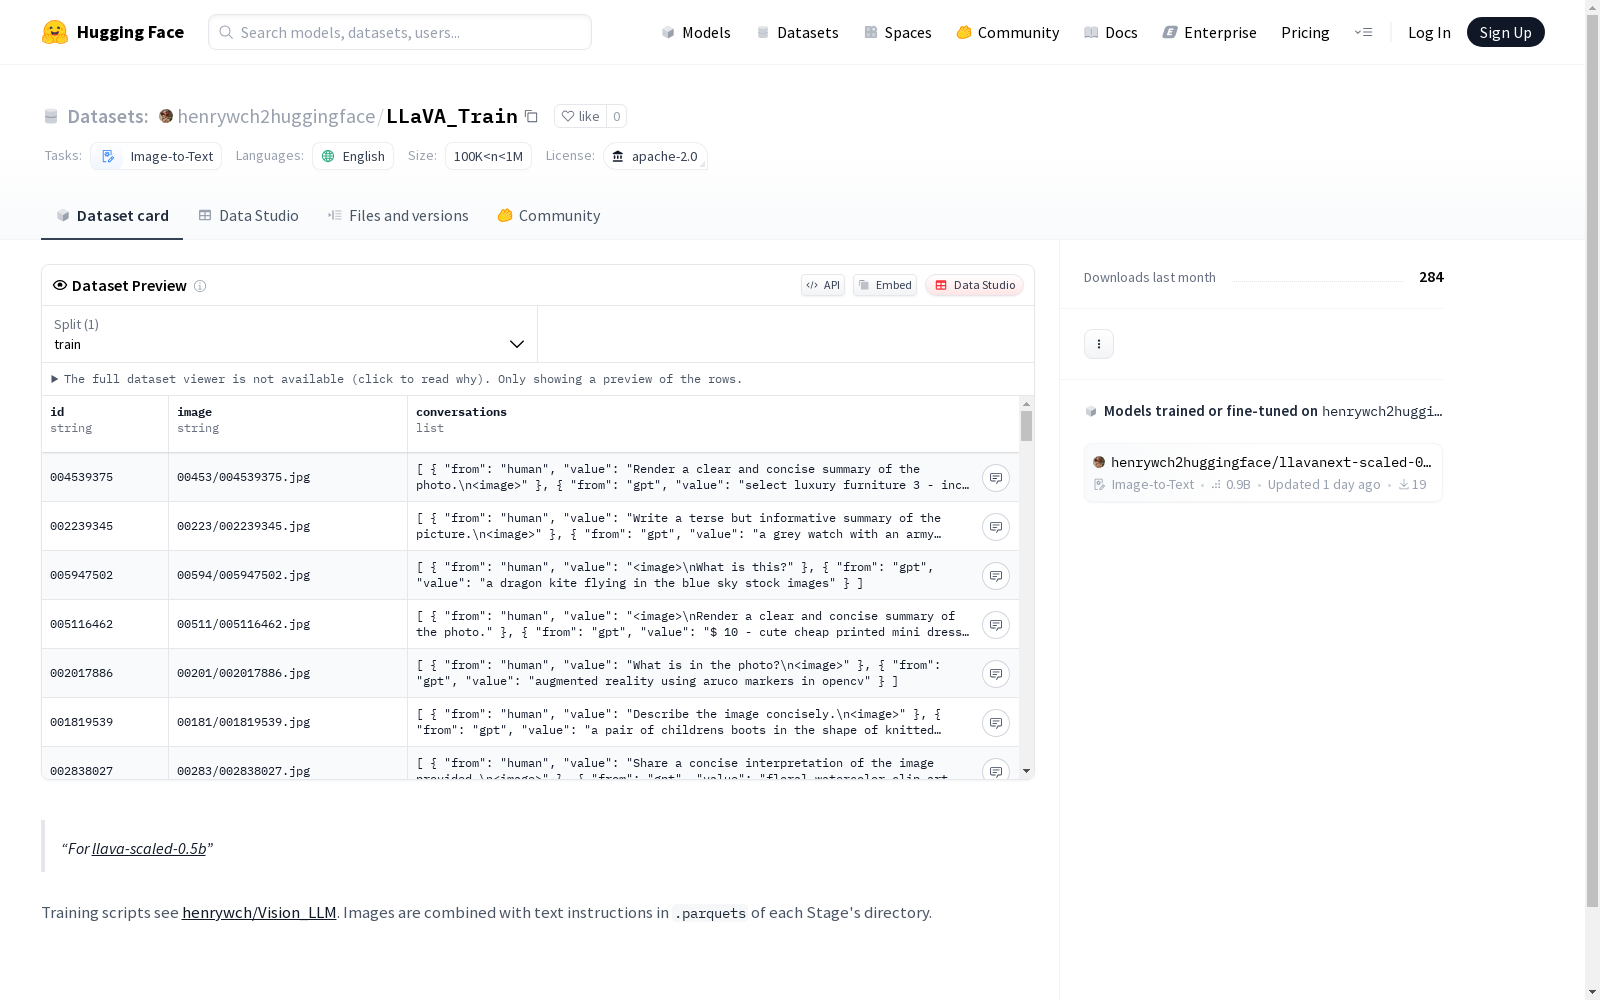This screenshot has width=1600, height=1000.
Task: Click the henrywch2huggingface avatar icon in the title
Action: click(166, 116)
